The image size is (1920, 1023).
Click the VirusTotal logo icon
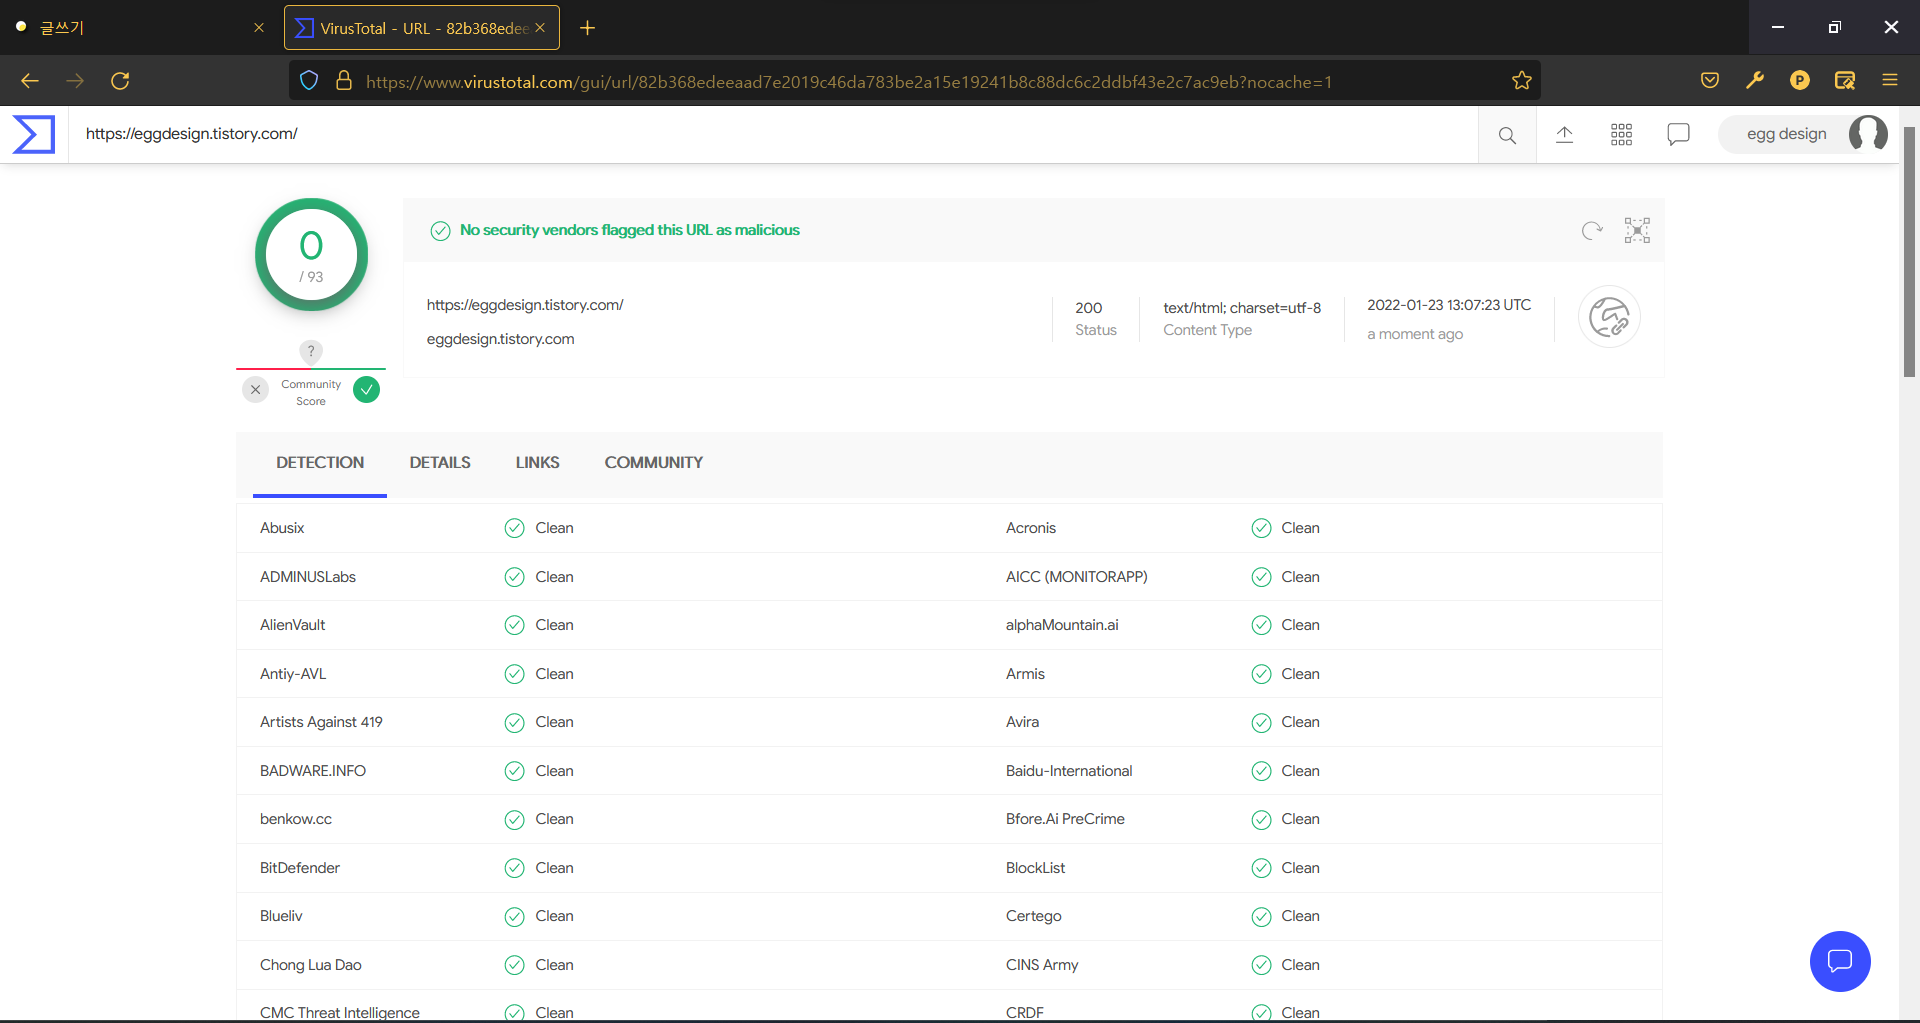(34, 134)
